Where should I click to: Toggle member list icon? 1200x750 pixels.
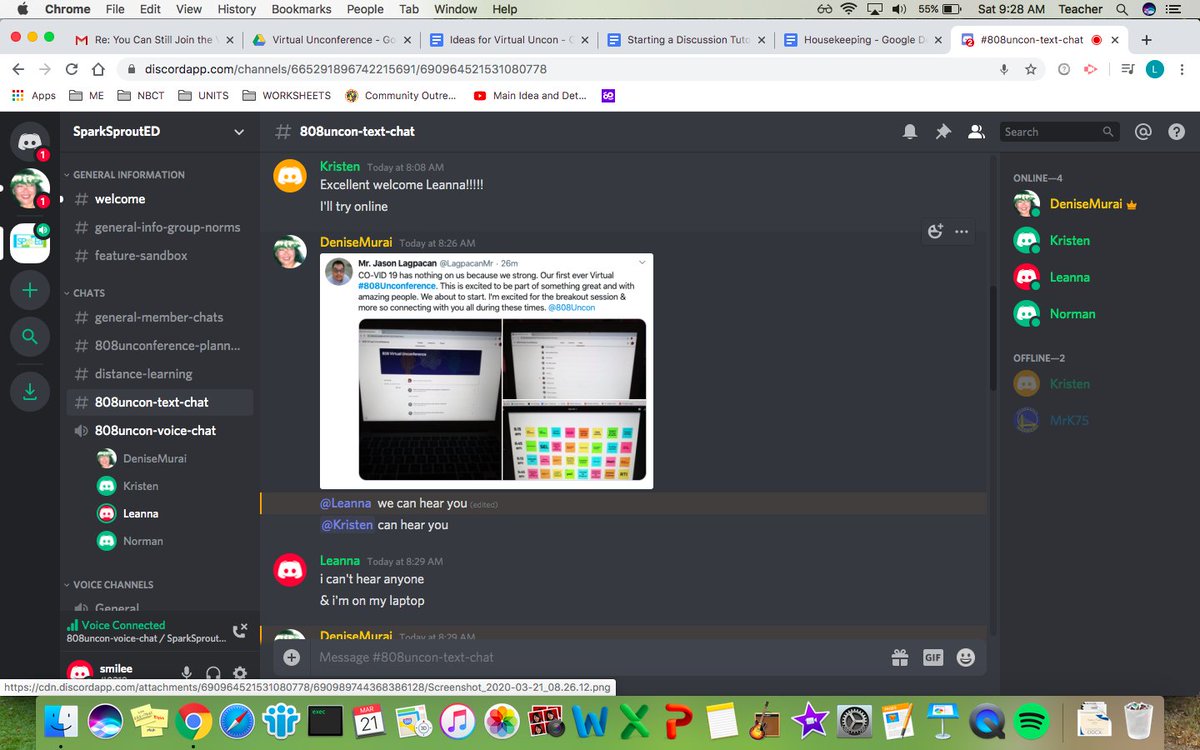tap(977, 131)
